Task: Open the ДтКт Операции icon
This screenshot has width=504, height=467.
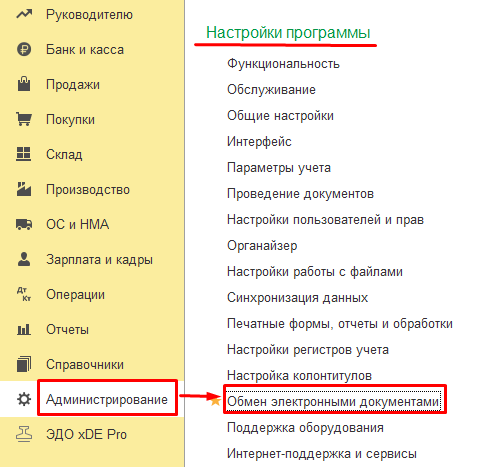Action: 24,294
